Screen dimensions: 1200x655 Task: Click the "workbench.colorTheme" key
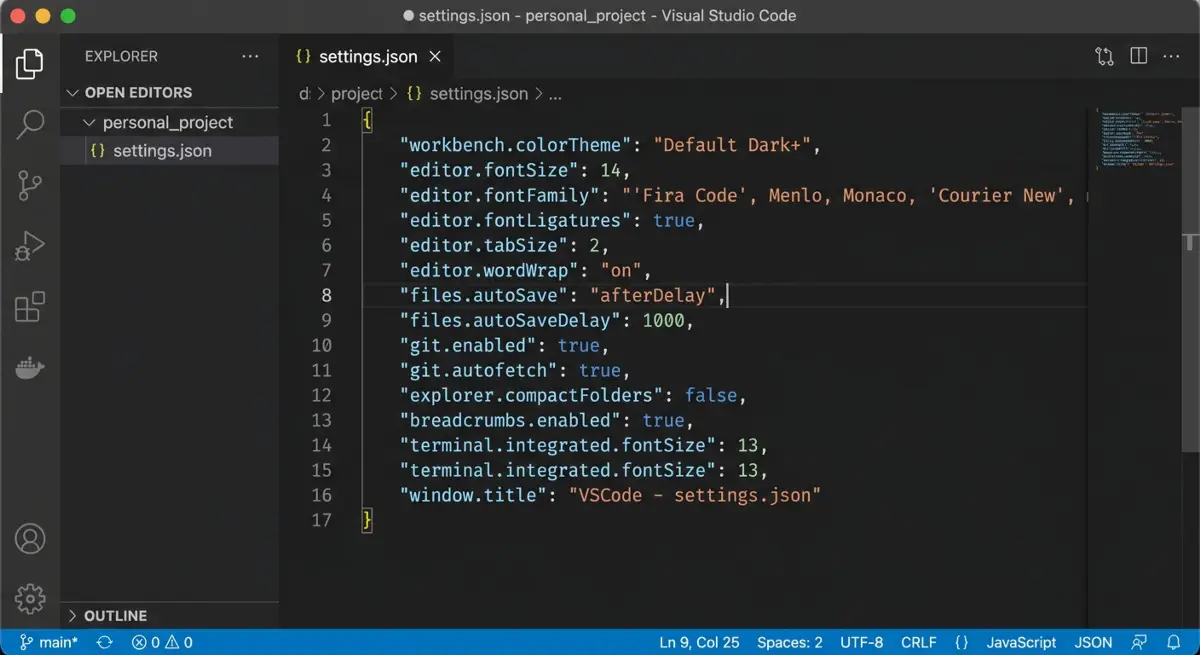(517, 145)
